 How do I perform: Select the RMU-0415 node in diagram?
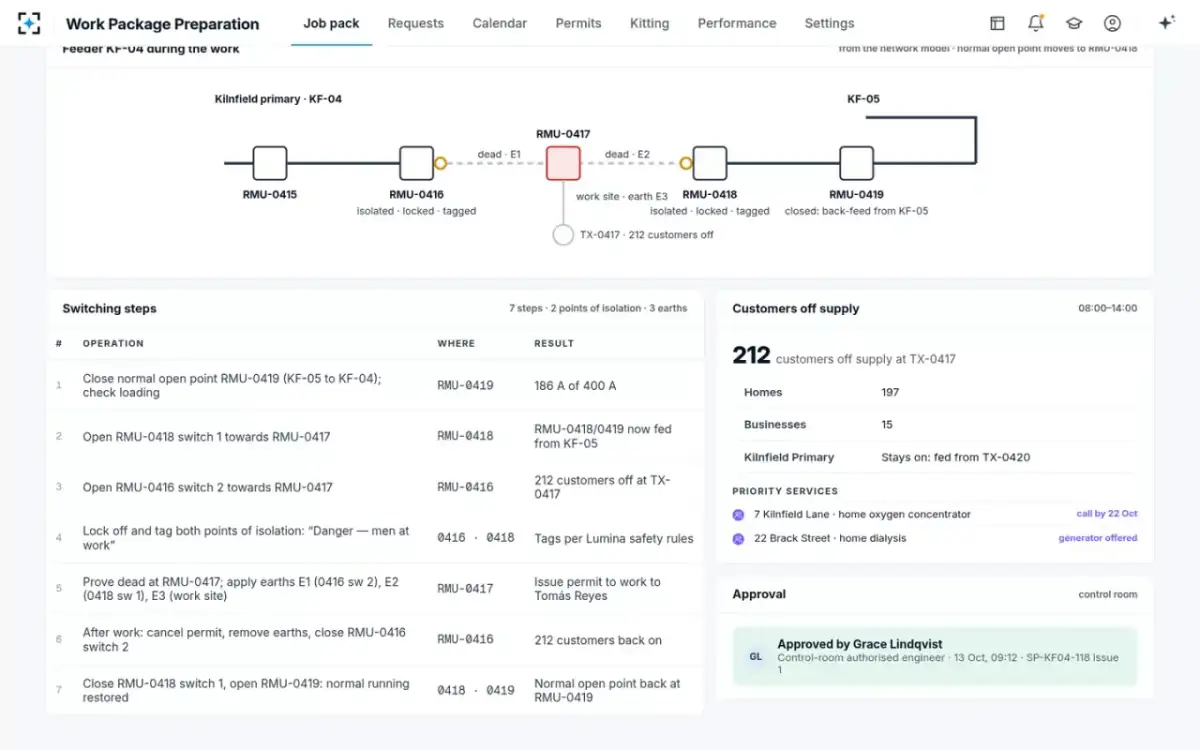270,163
